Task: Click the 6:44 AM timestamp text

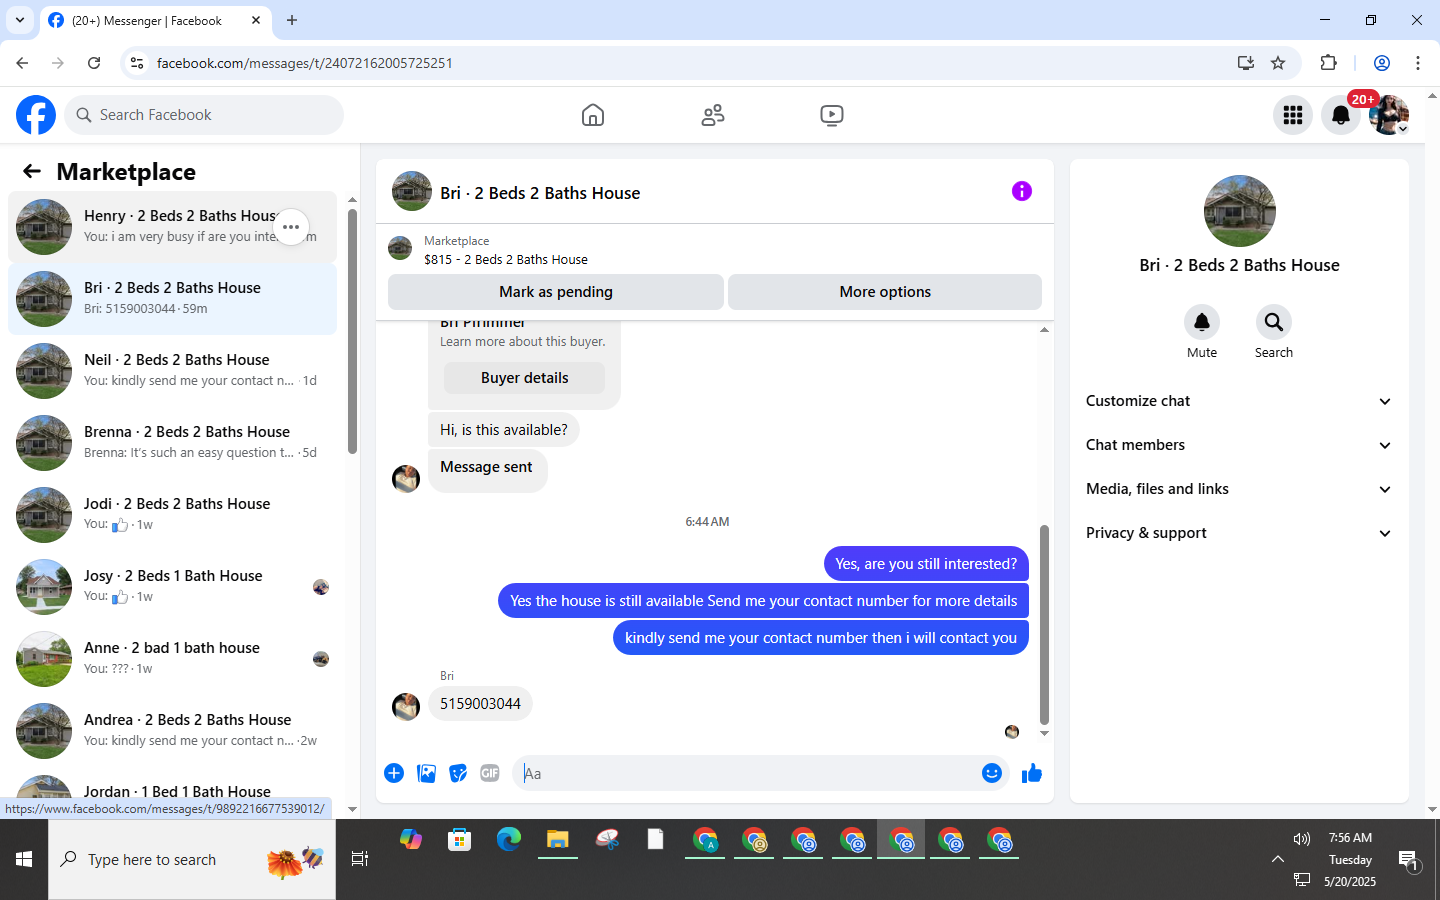Action: pos(707,522)
